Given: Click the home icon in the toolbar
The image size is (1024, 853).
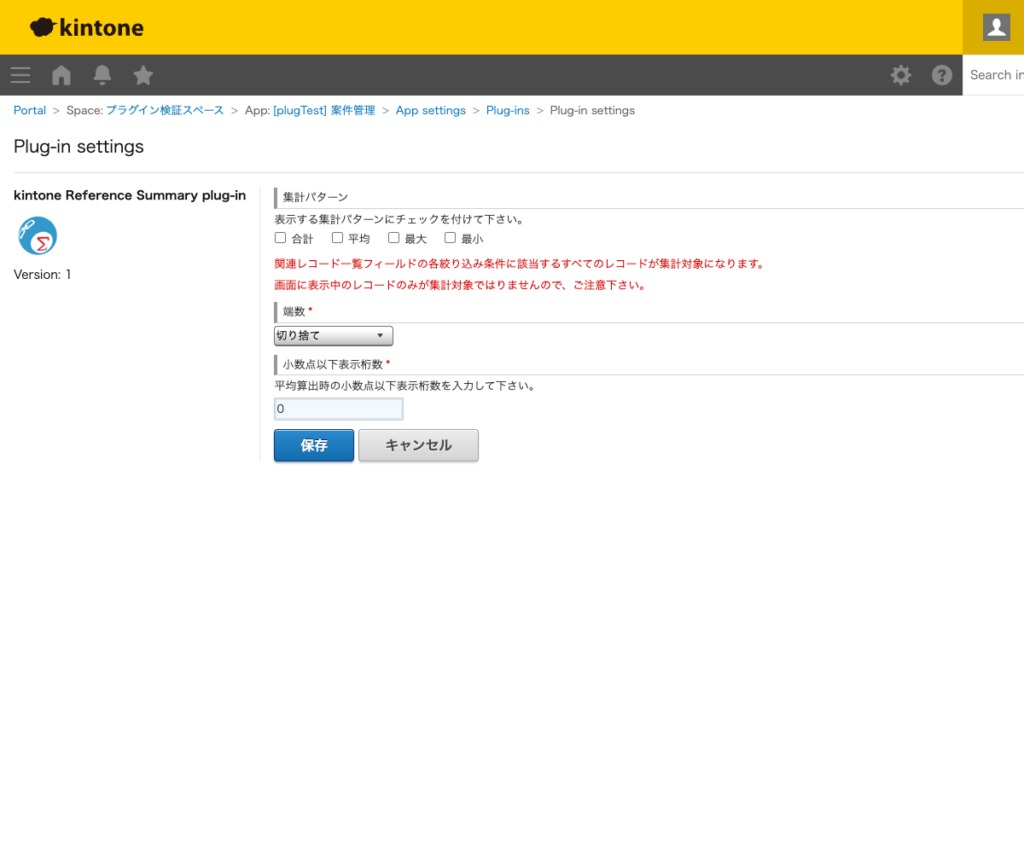Looking at the screenshot, I should (61, 75).
